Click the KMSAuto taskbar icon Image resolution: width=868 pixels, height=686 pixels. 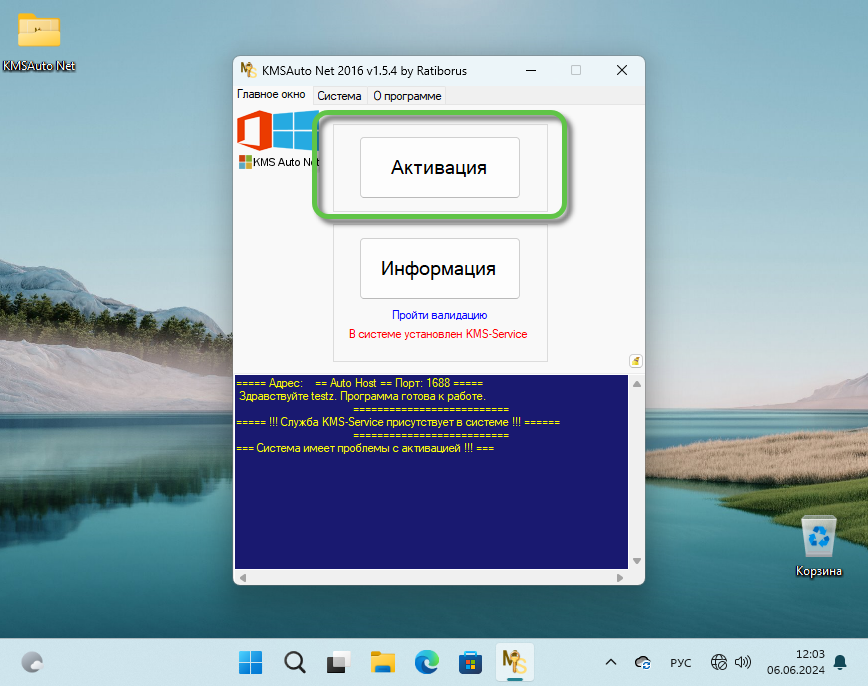coord(514,662)
